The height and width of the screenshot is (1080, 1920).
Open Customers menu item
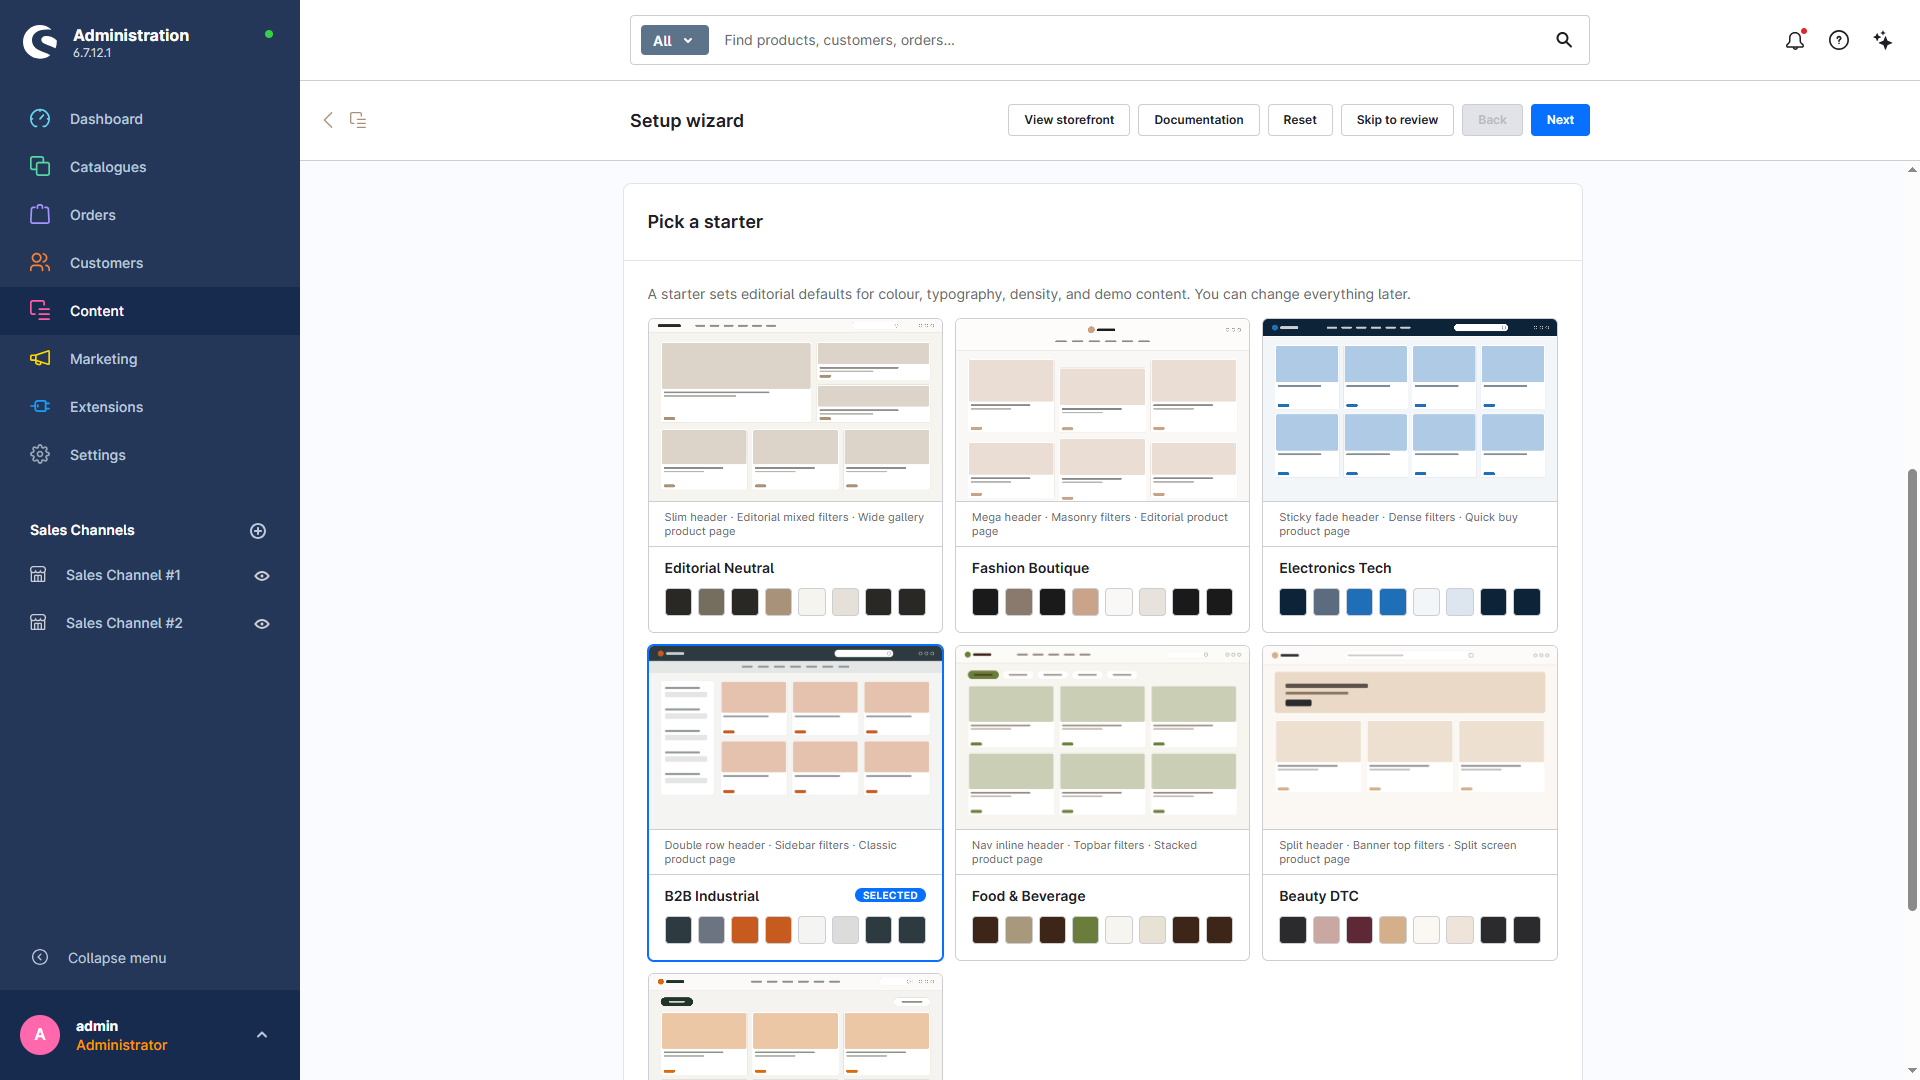(x=150, y=263)
